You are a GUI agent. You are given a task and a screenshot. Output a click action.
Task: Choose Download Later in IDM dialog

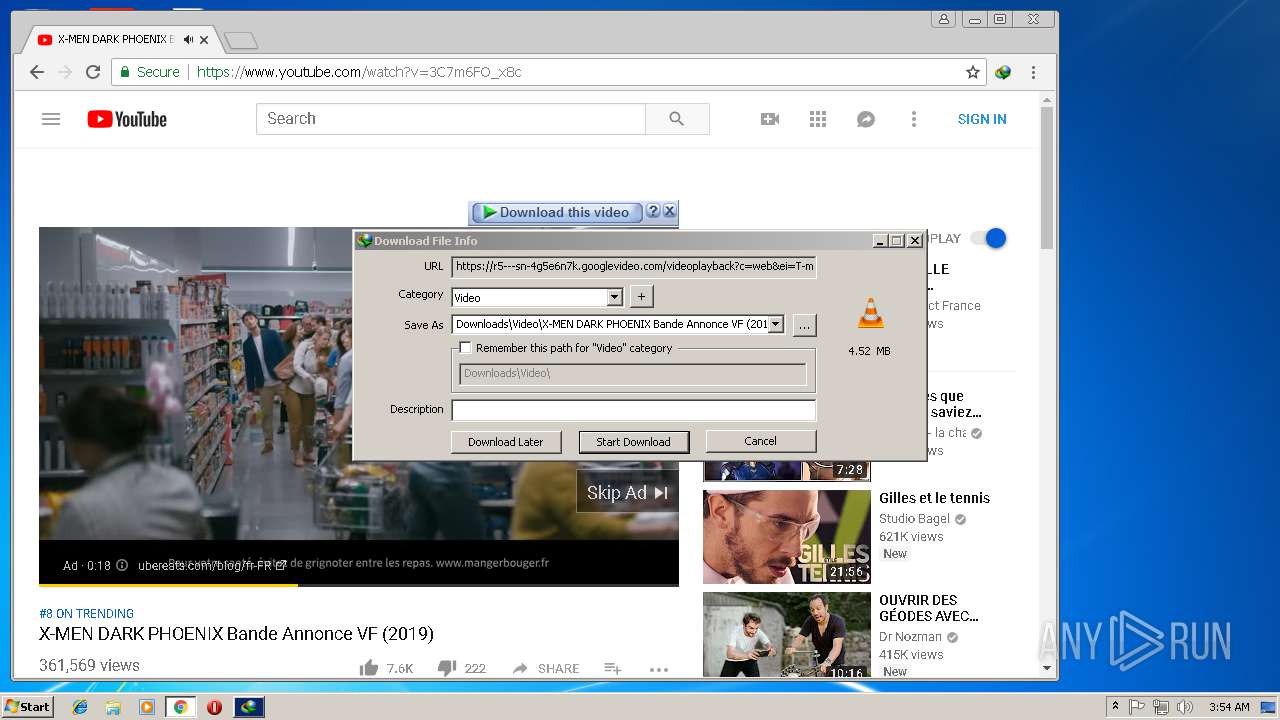505,442
